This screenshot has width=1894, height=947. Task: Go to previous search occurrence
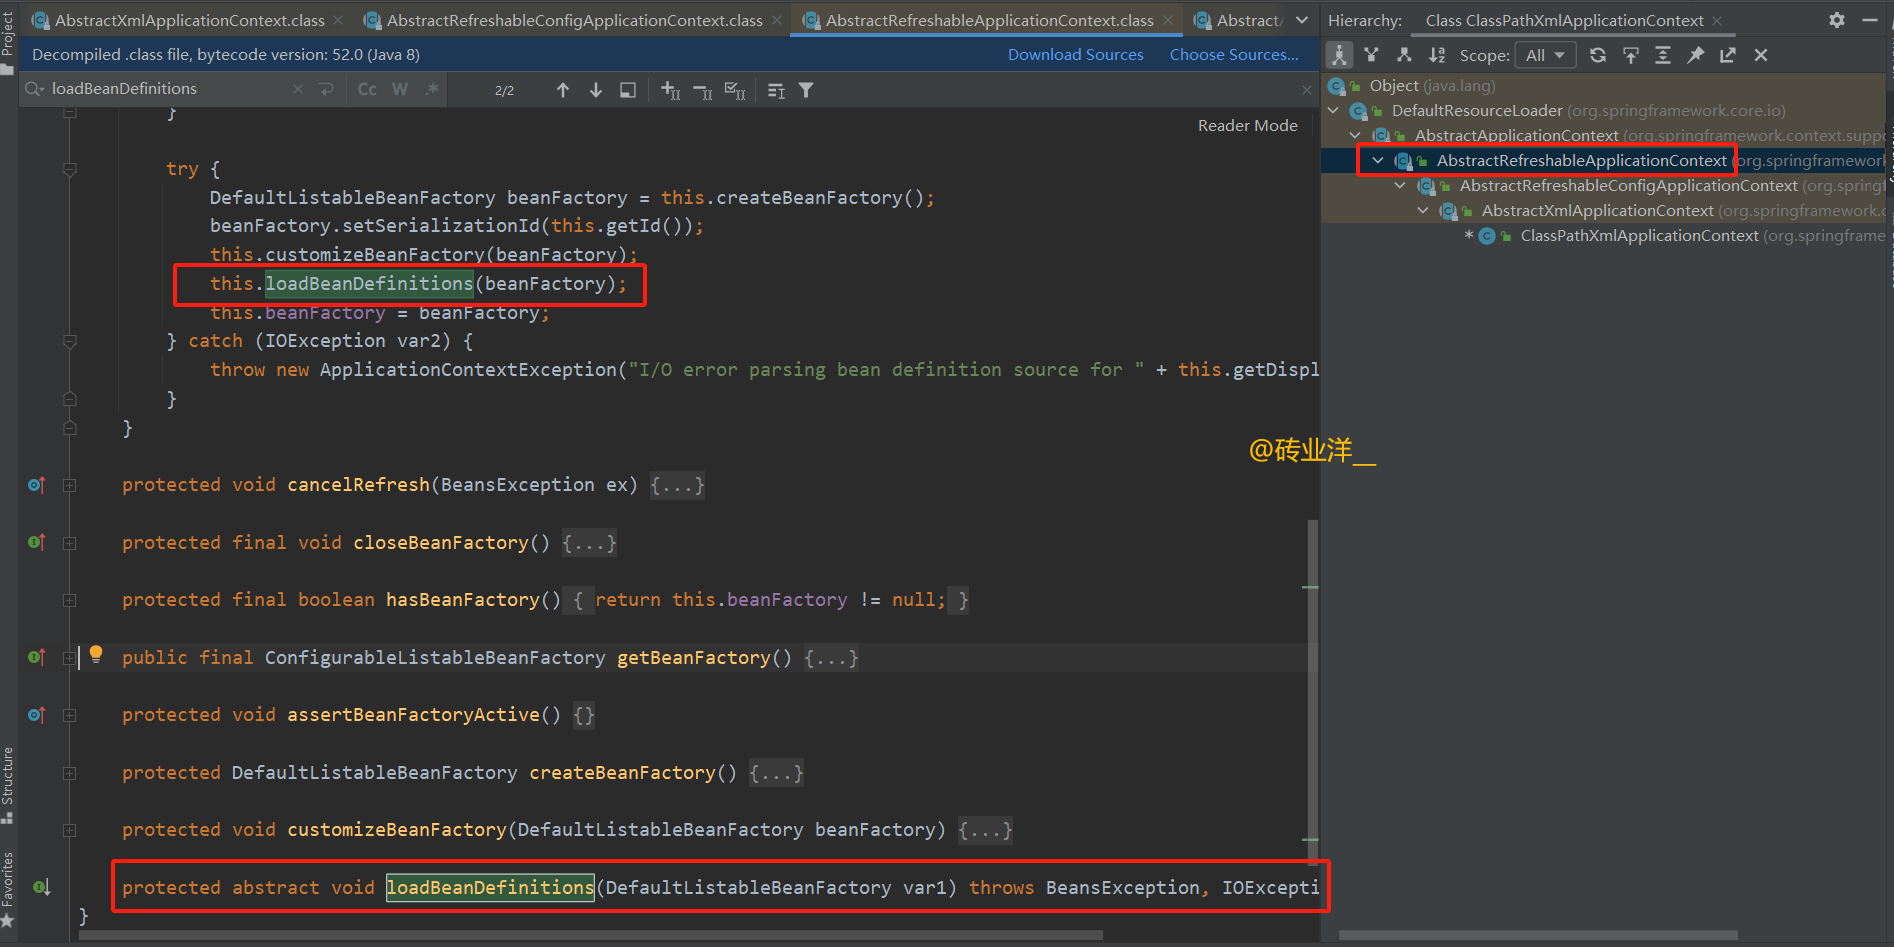563,90
